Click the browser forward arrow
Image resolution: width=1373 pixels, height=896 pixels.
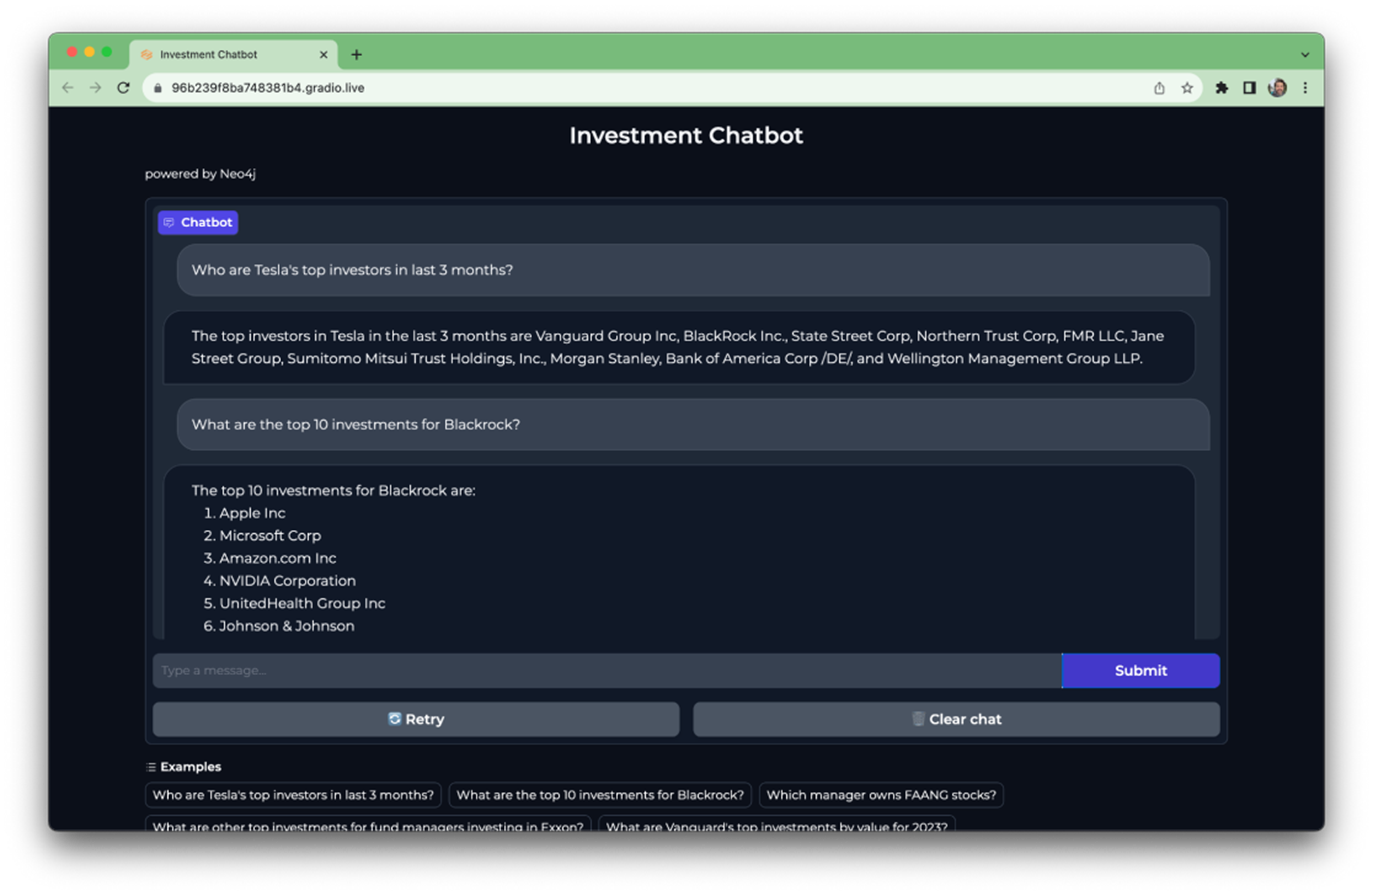(x=95, y=88)
